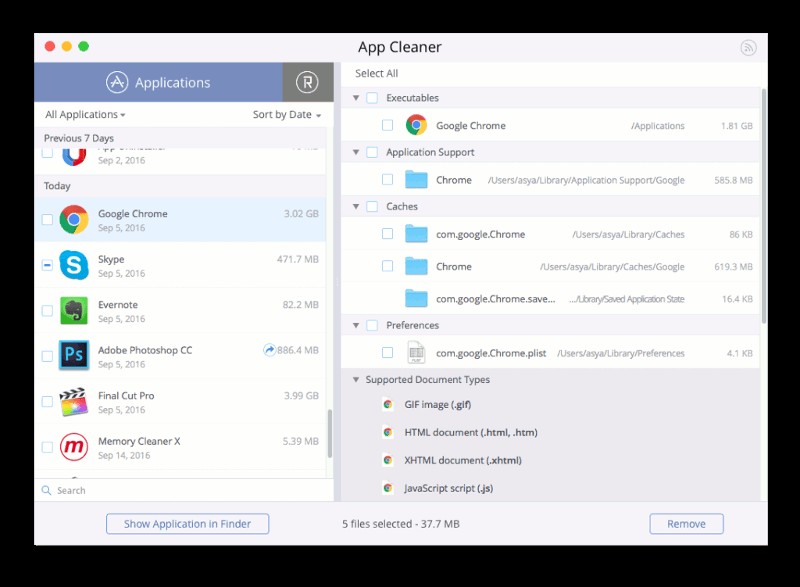Check the Google Chrome executable checkbox
800x587 pixels.
coord(388,125)
